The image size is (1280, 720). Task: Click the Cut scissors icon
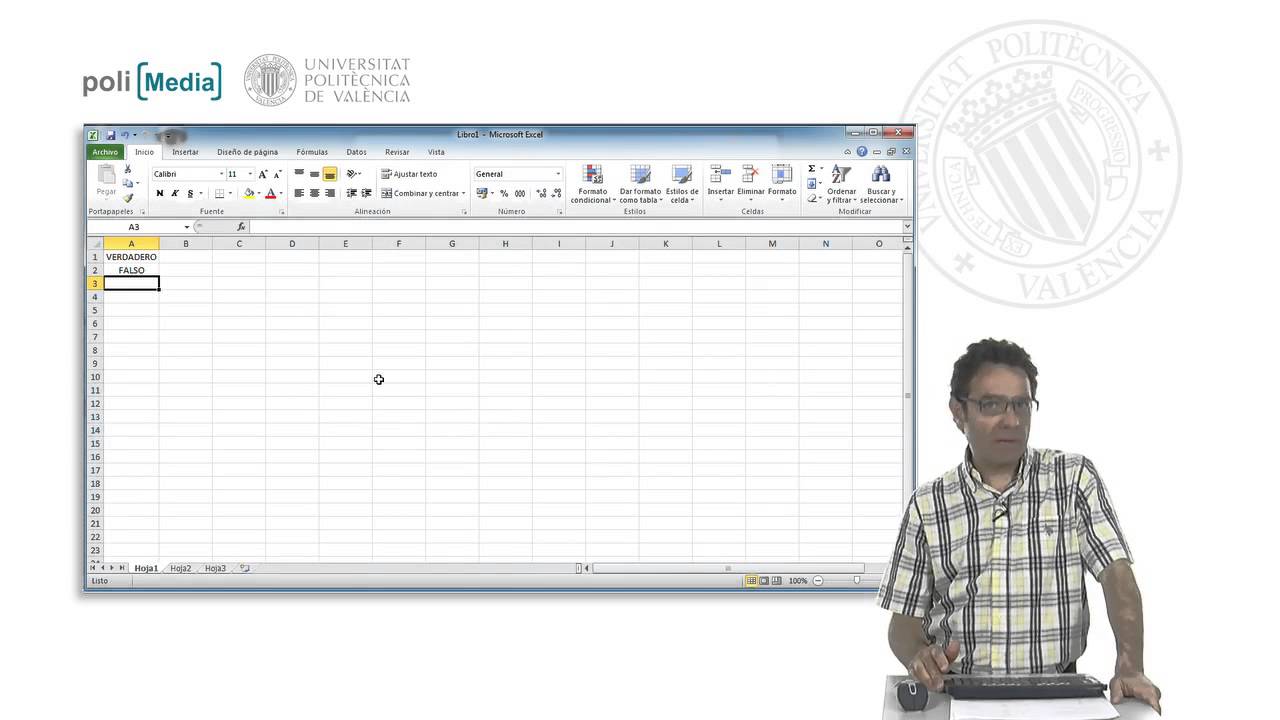128,169
